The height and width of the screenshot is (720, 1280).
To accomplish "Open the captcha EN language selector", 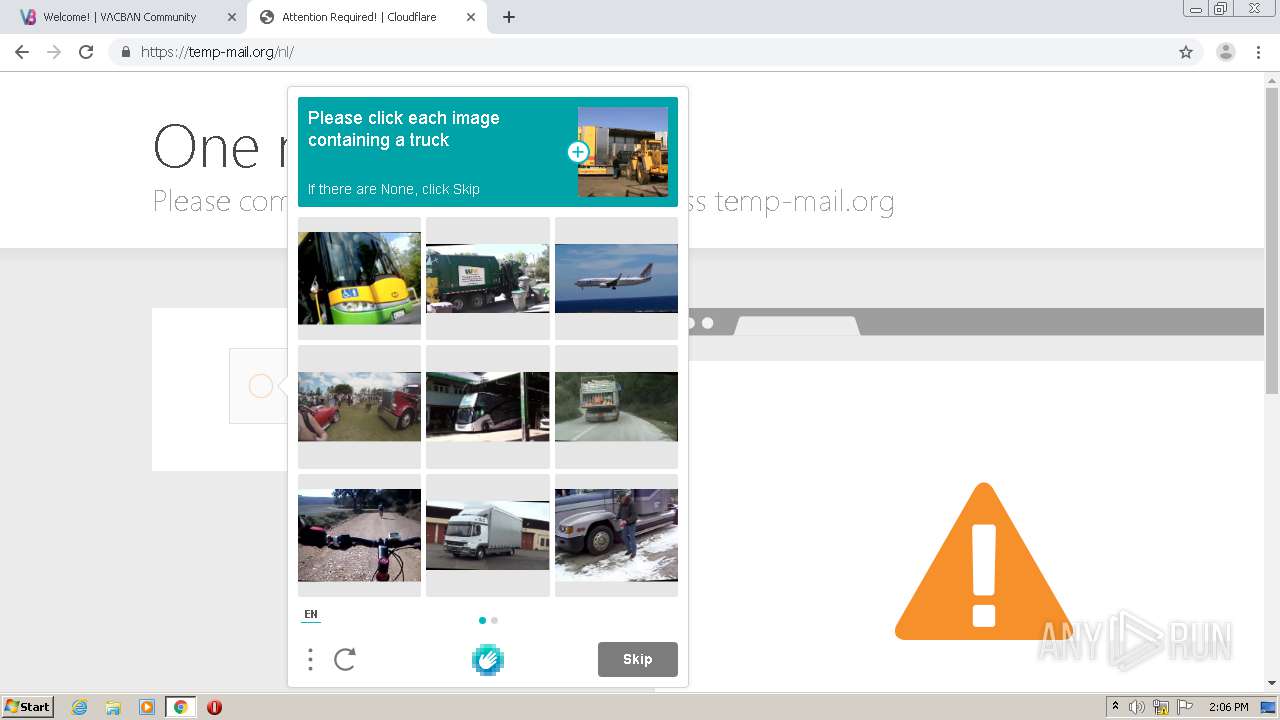I will [311, 615].
